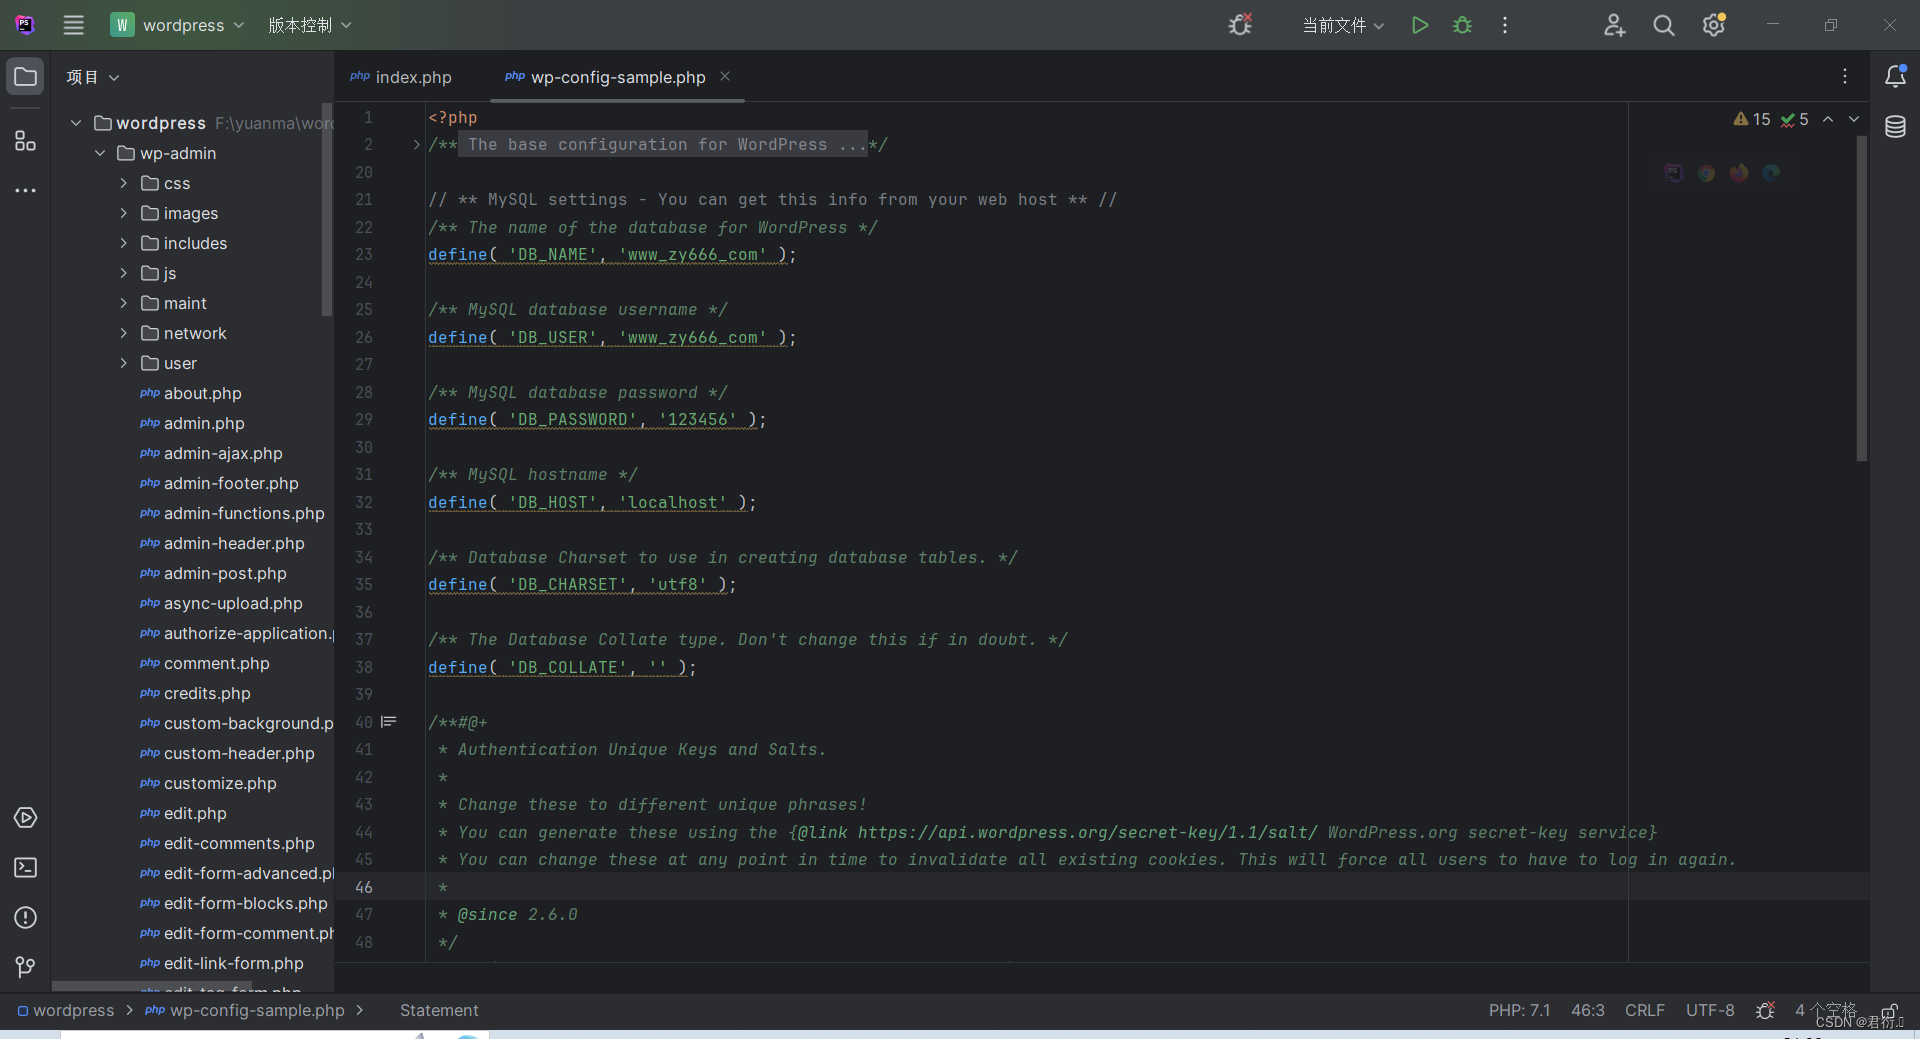
Task: Collapse the wordpress root folder
Action: (x=76, y=123)
